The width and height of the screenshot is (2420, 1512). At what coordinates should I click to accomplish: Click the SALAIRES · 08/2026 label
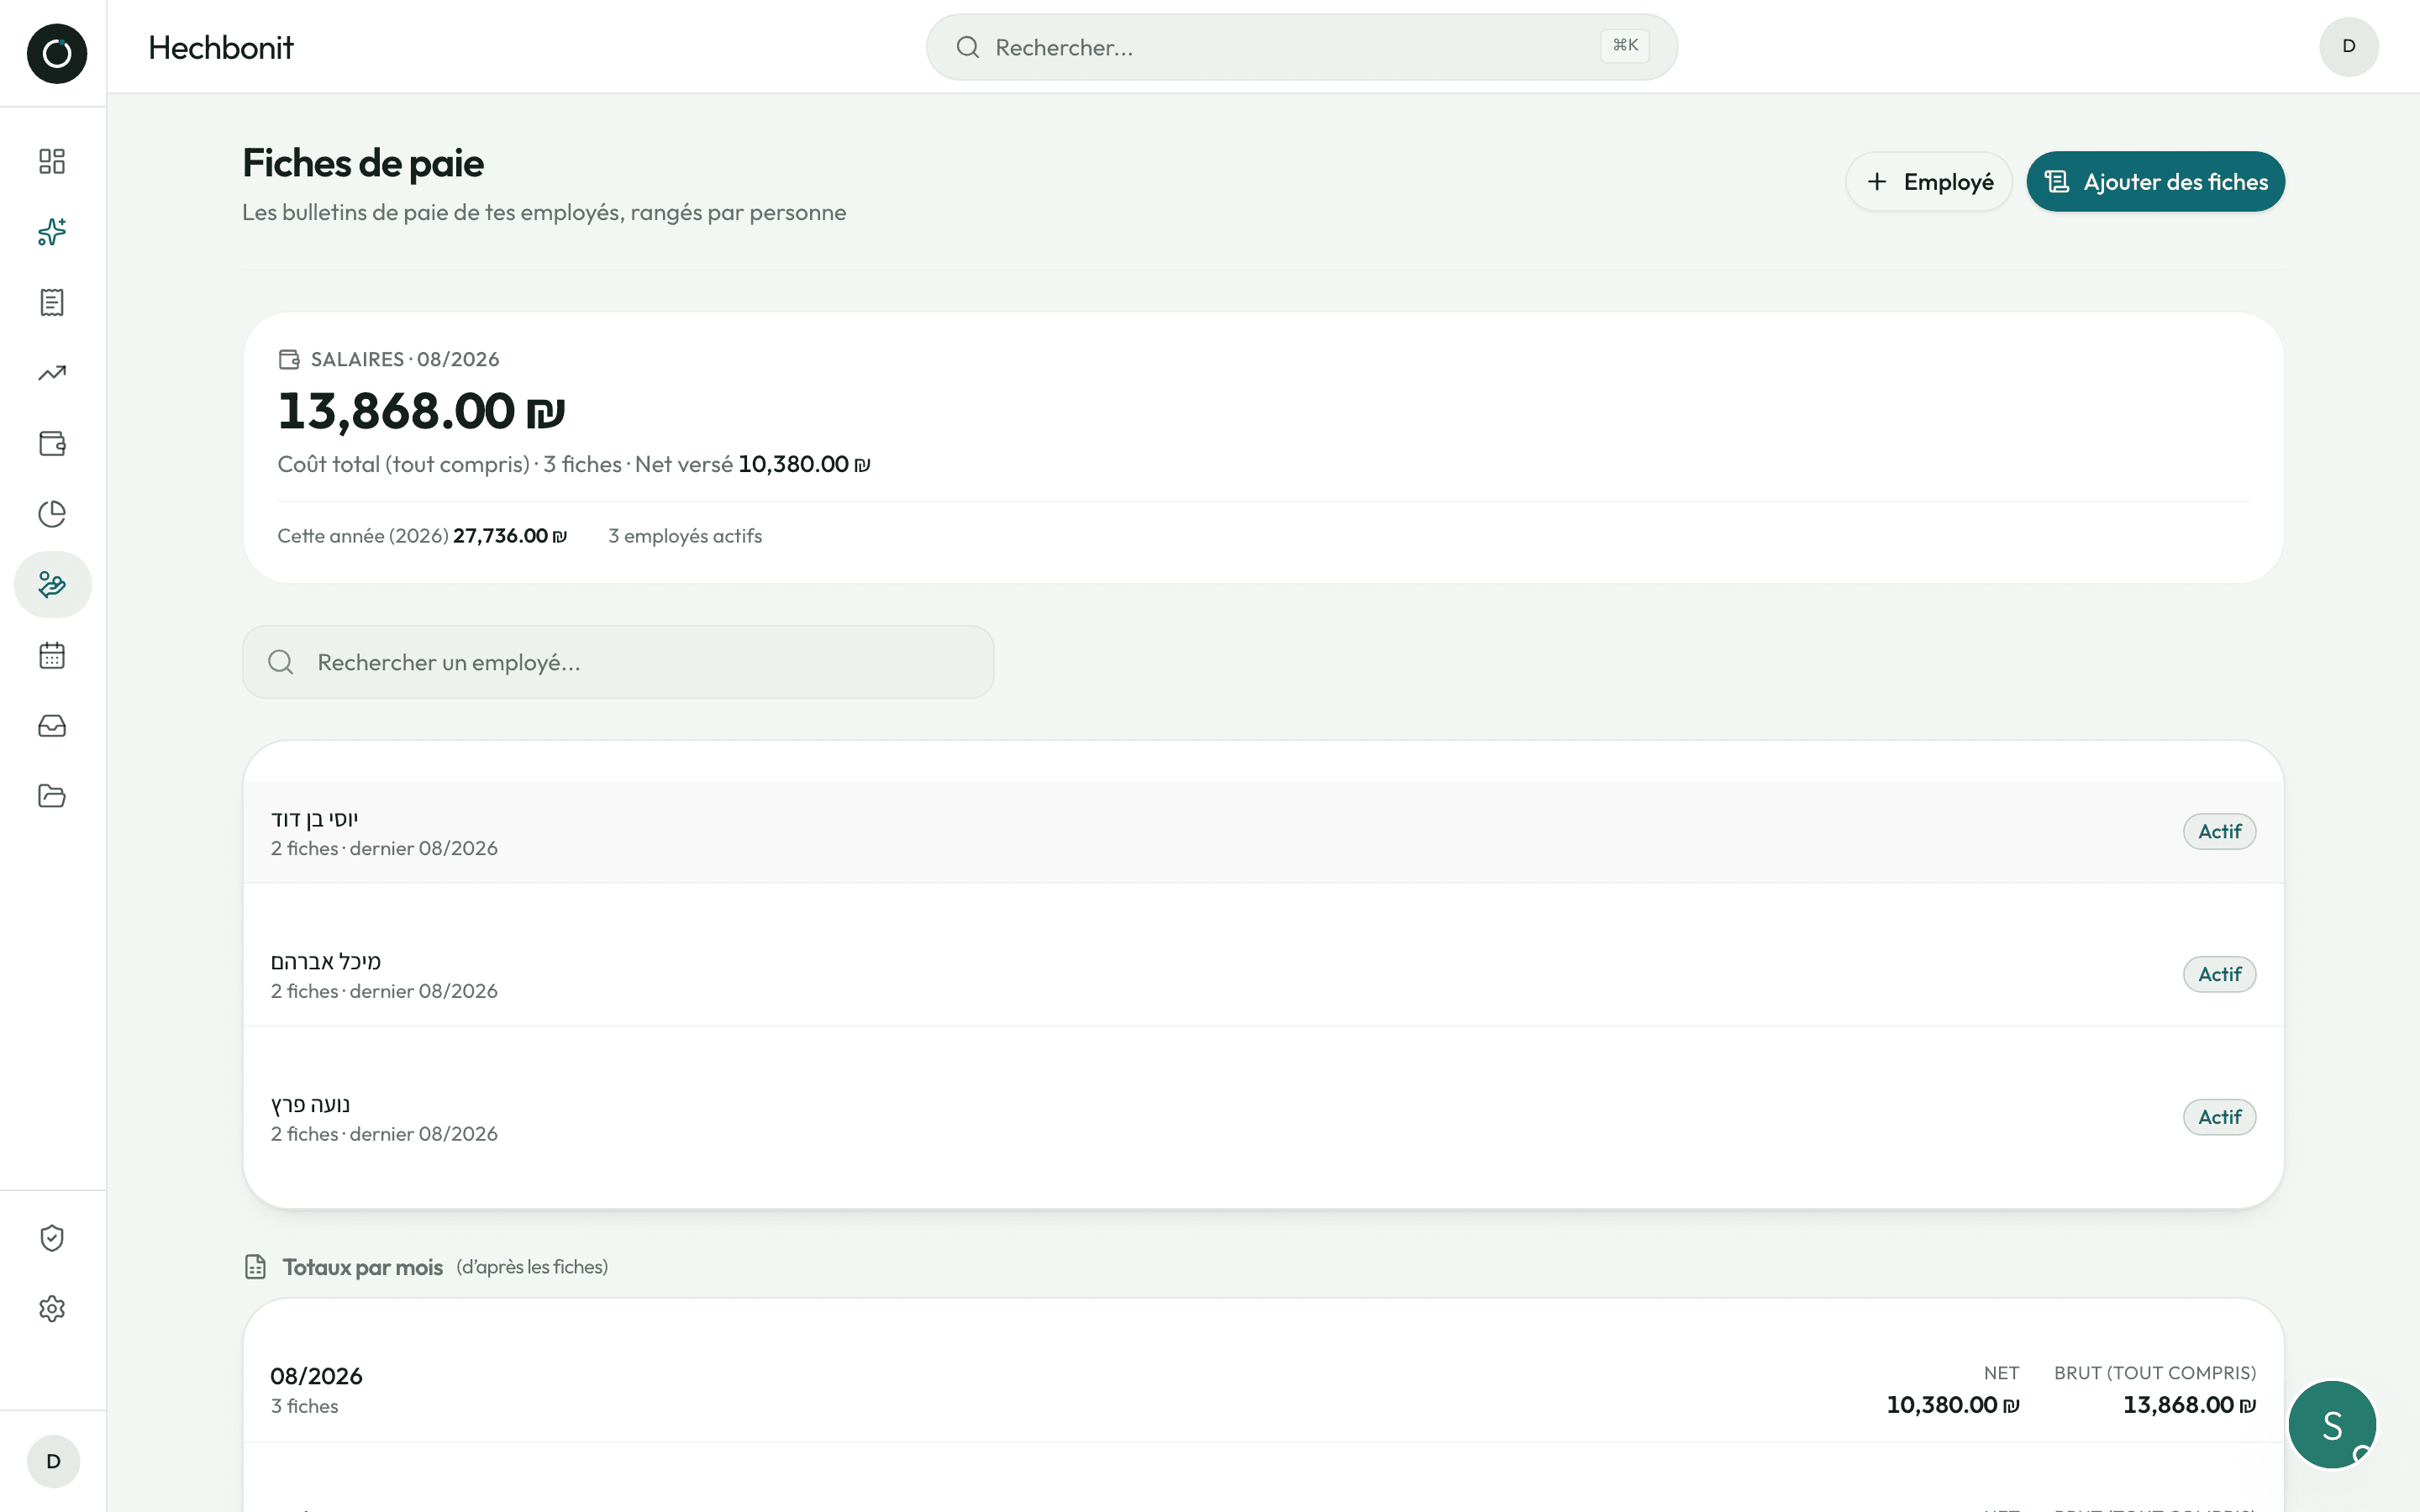click(405, 359)
